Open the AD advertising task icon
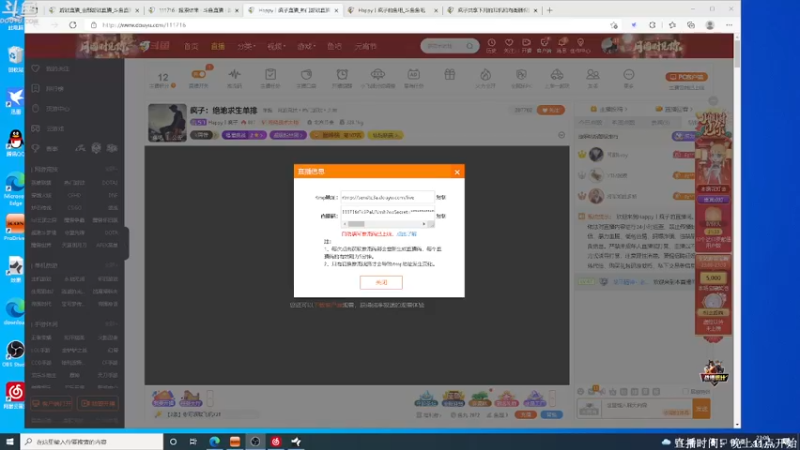 [x=413, y=74]
